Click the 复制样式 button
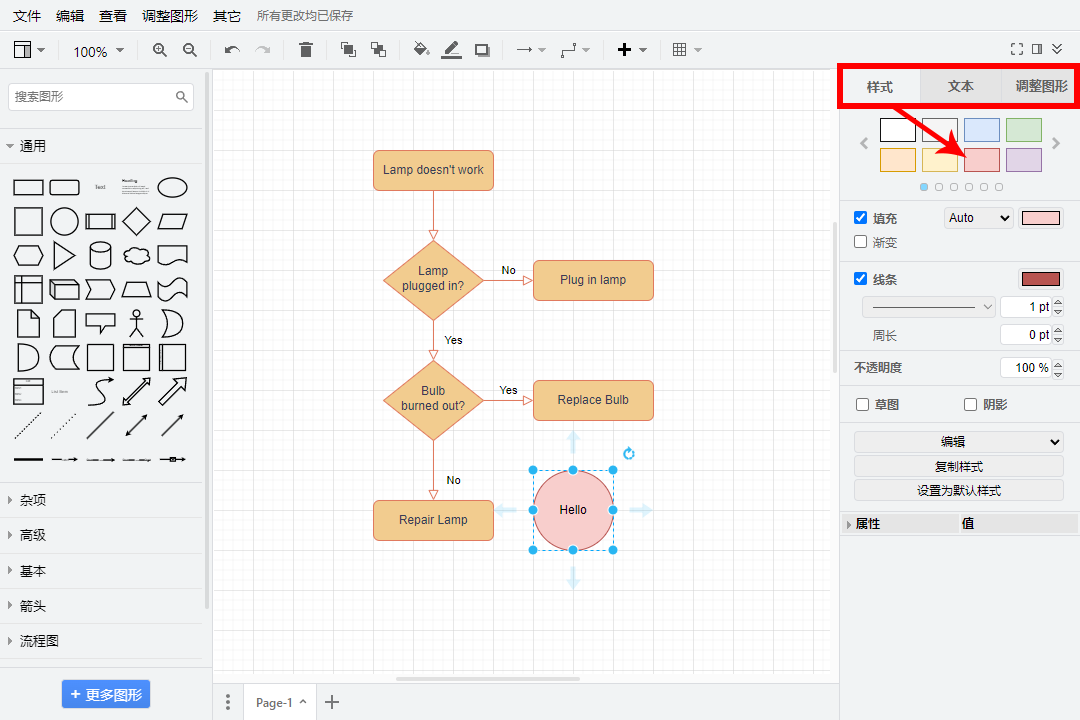 [959, 466]
